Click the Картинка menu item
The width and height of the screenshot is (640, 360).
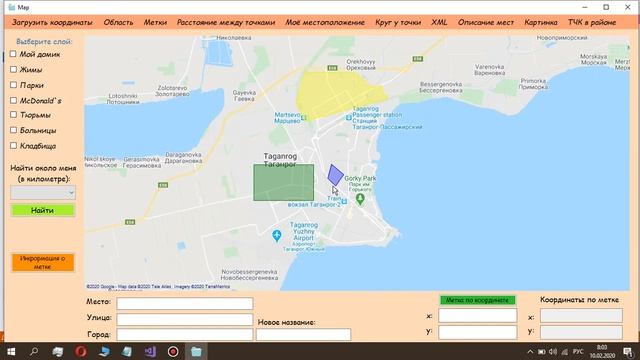point(541,22)
